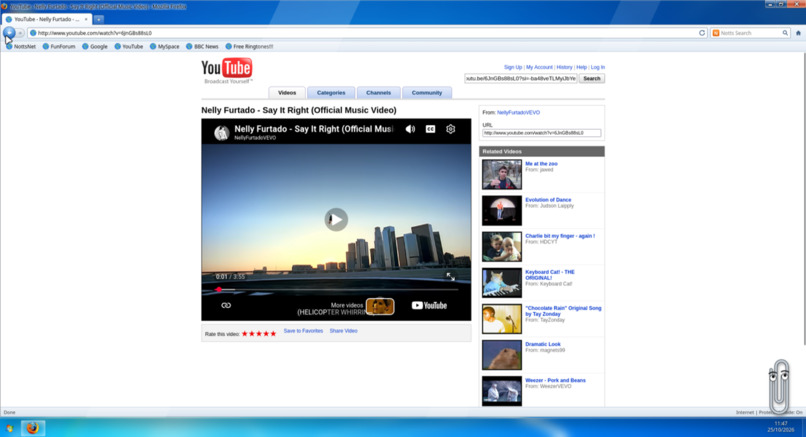Click the Sign Up link
Viewport: 806px width, 437px height.
click(x=512, y=67)
